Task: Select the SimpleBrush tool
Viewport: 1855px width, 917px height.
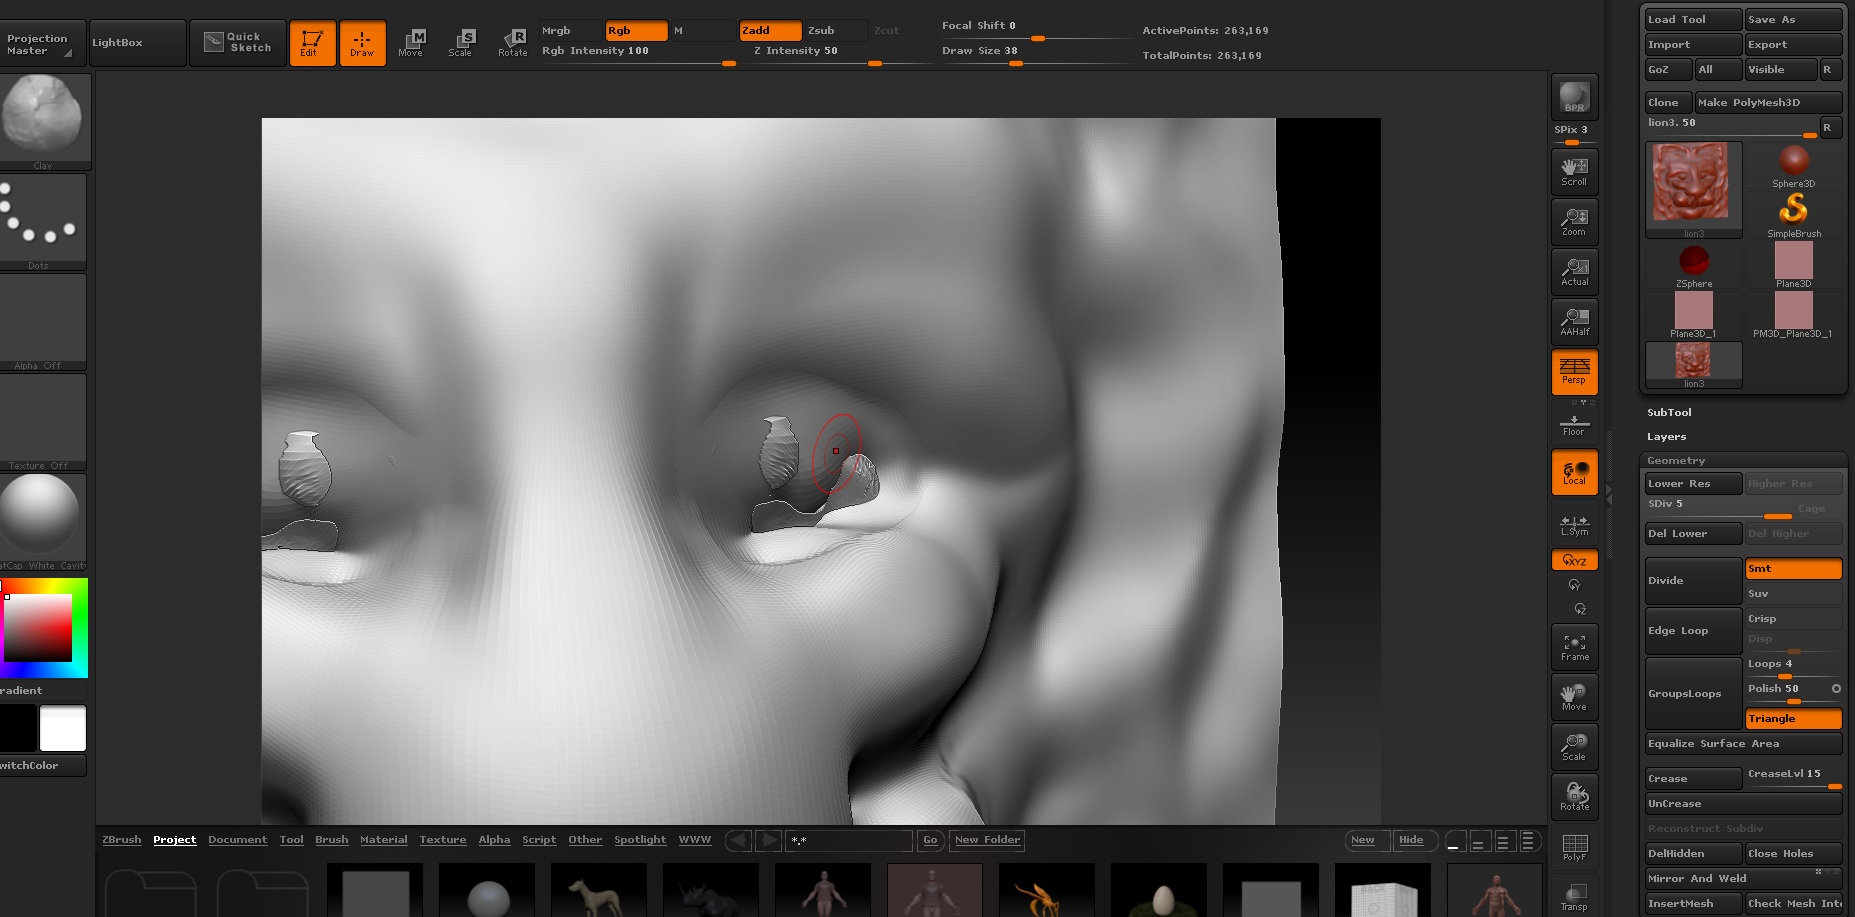Action: pyautogui.click(x=1794, y=215)
